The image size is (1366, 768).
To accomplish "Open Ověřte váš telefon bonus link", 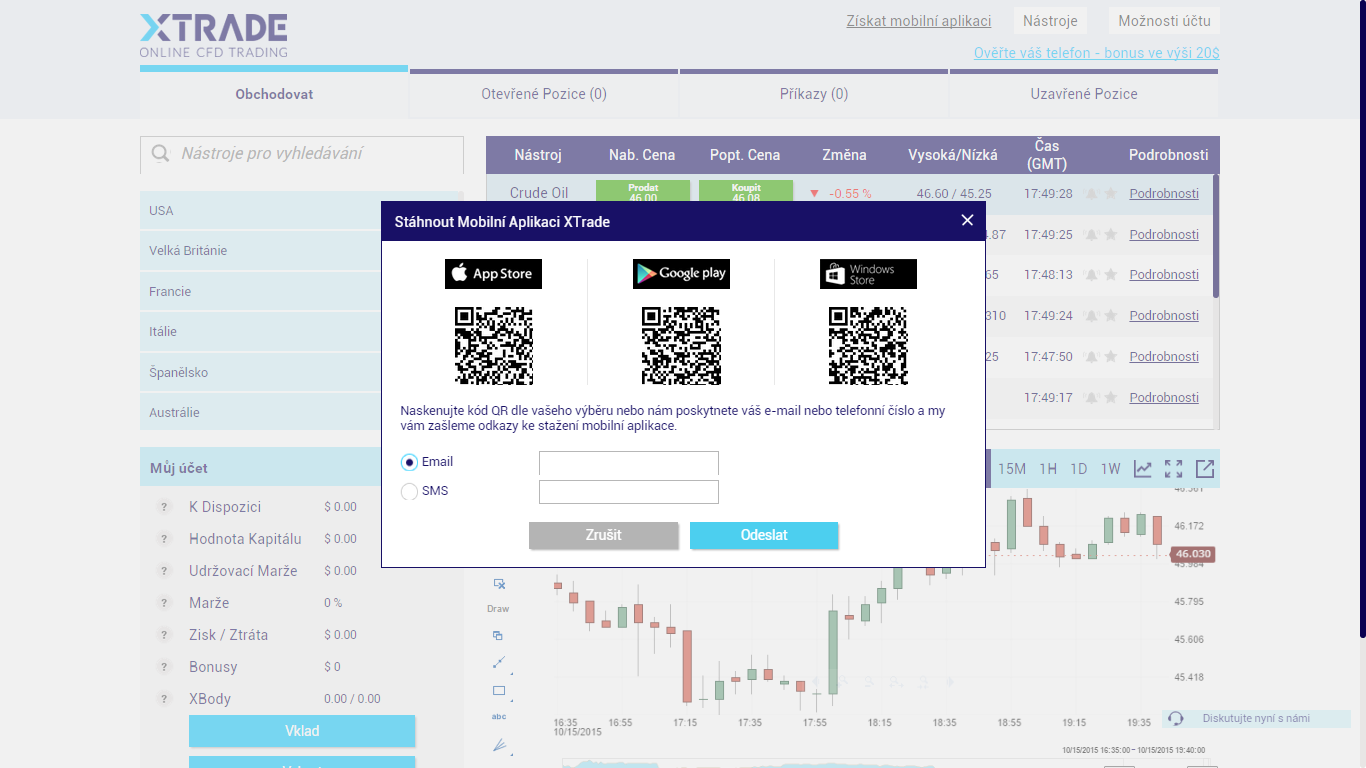I will pyautogui.click(x=1097, y=53).
